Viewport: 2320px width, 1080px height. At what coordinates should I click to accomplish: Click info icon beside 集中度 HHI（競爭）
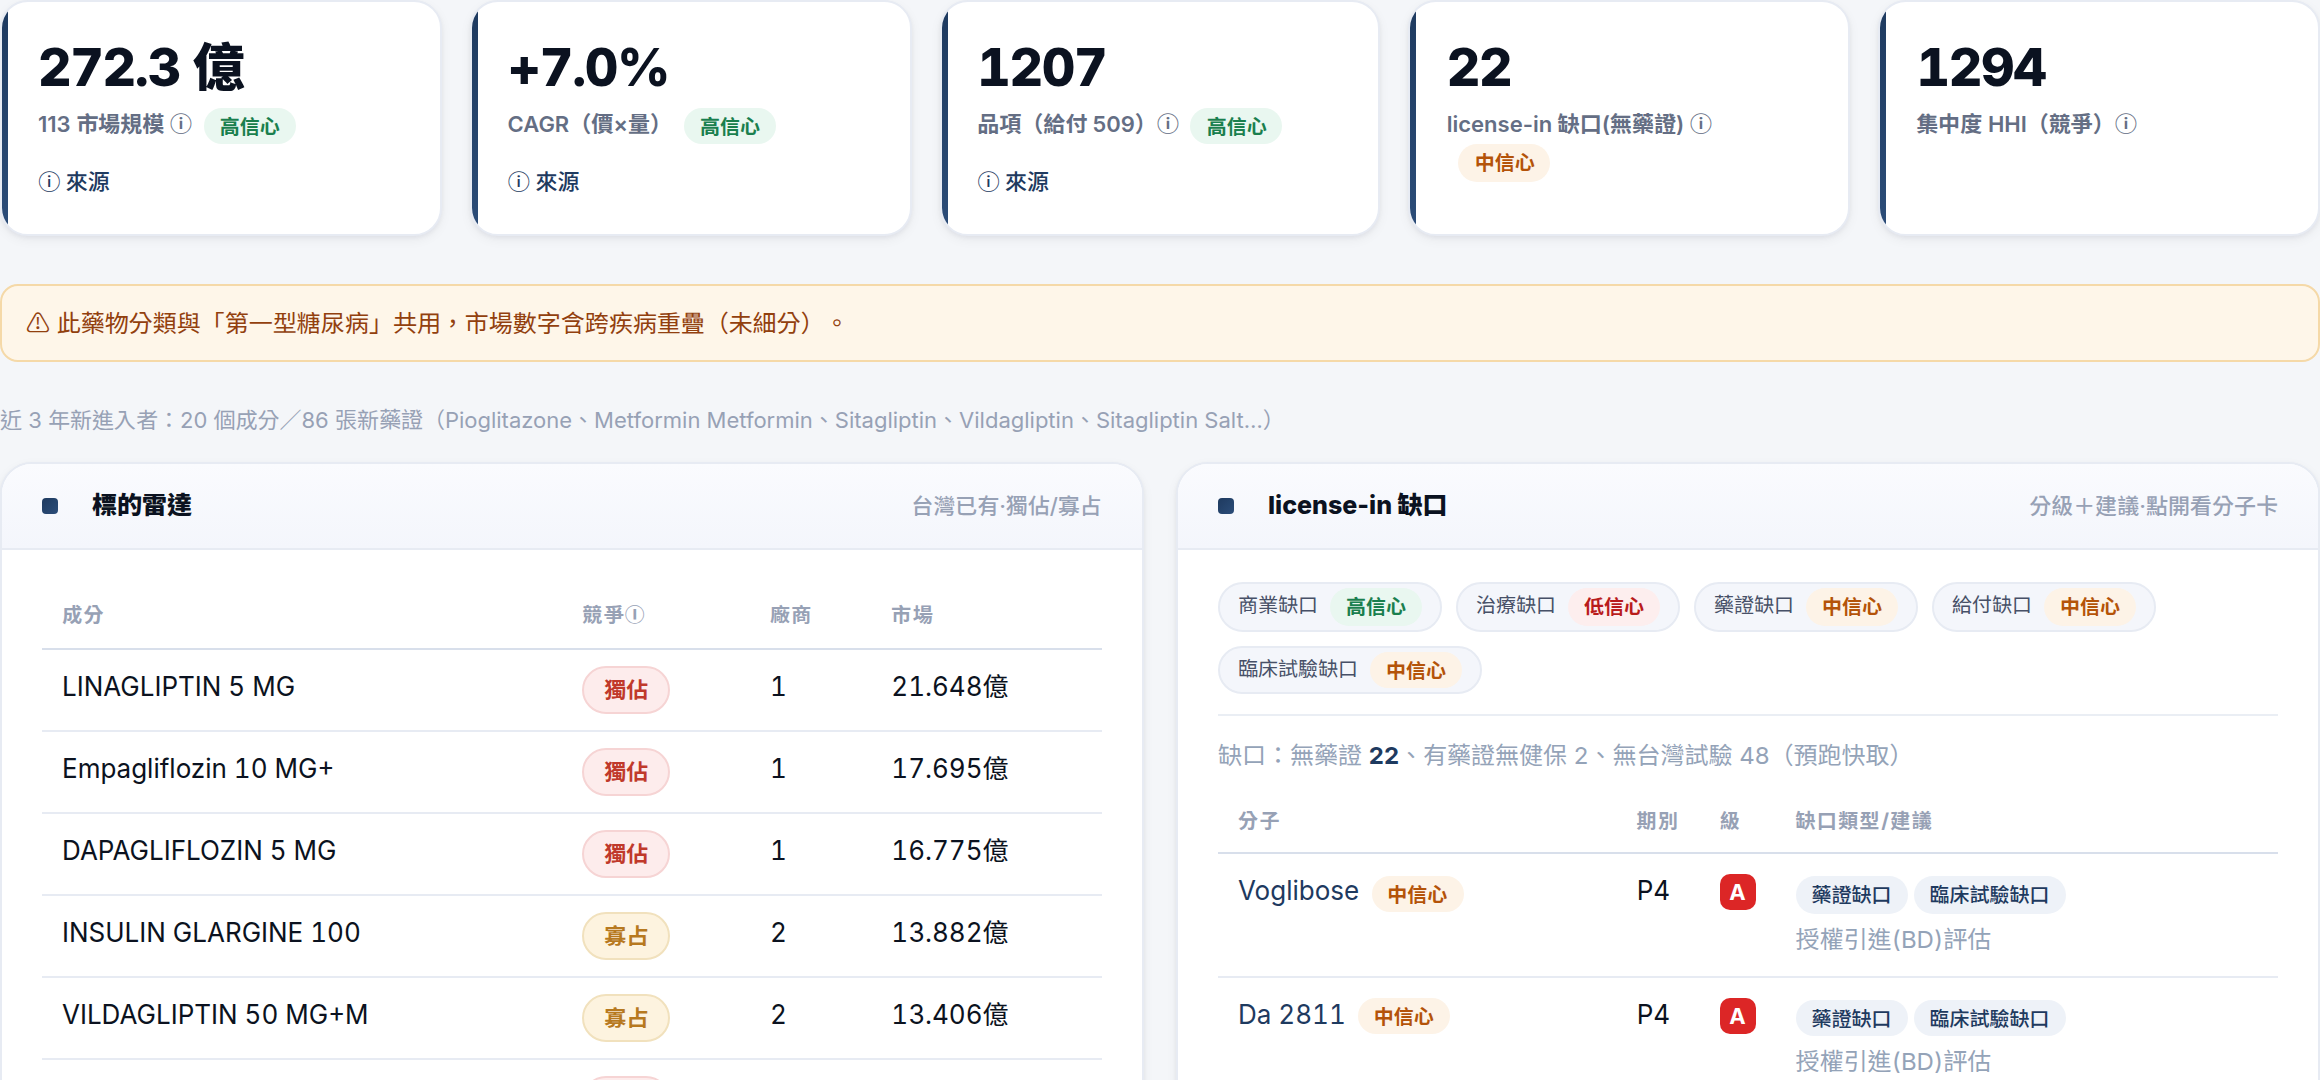(2126, 124)
